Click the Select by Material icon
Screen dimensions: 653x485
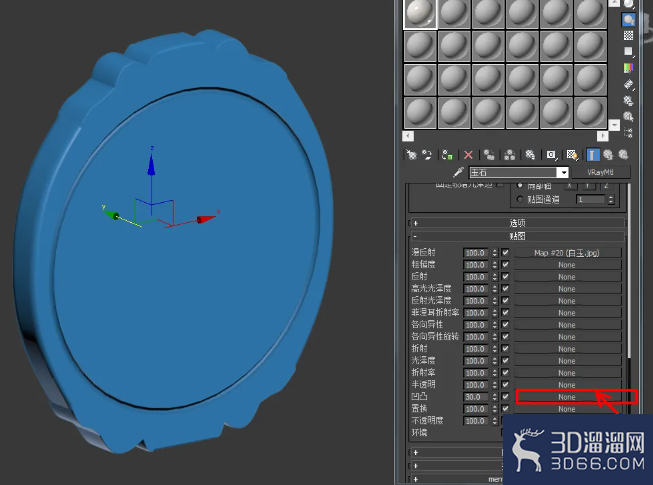(x=628, y=117)
